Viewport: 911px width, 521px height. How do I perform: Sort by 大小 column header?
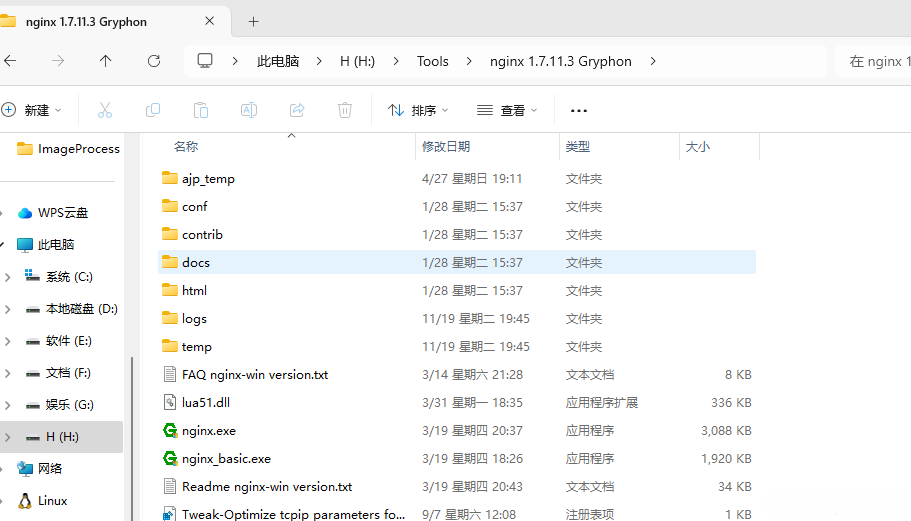697,146
